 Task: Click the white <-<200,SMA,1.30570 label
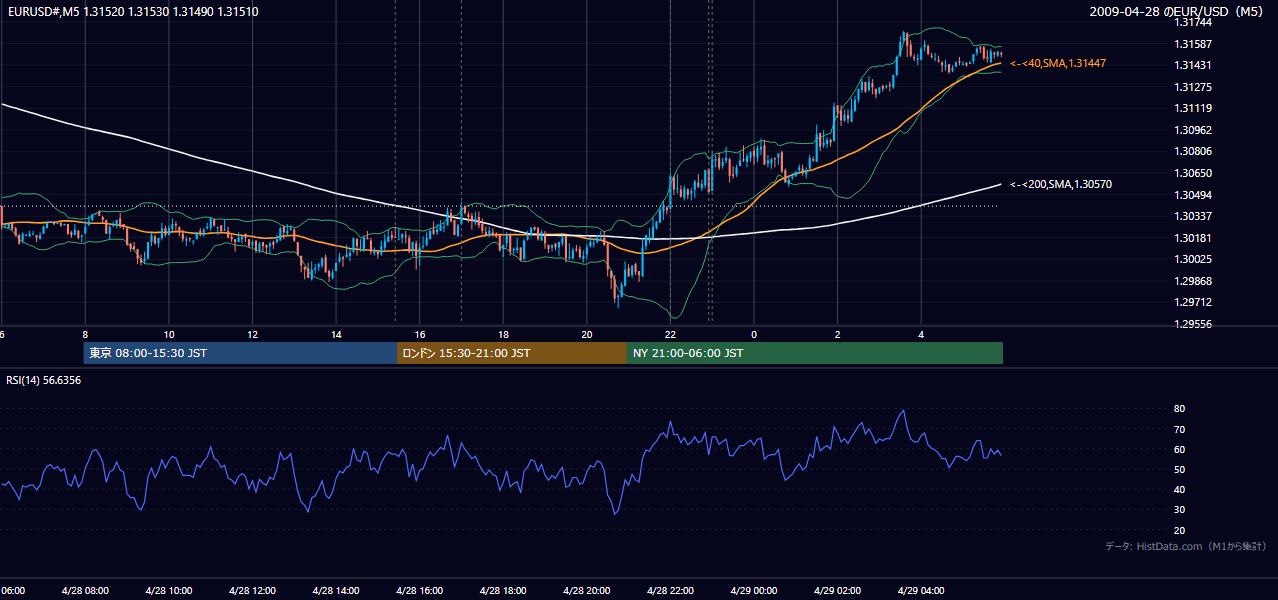(x=1061, y=184)
